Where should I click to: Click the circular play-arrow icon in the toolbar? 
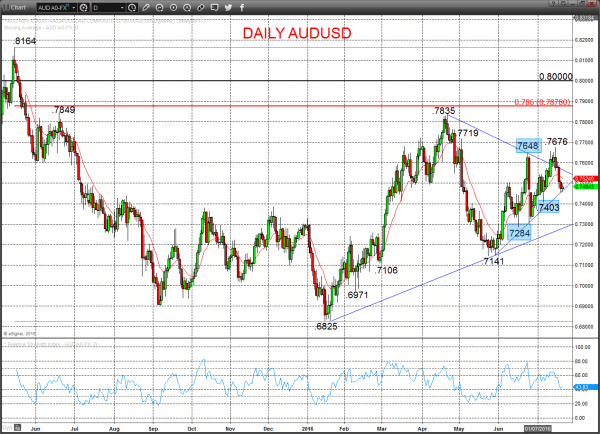pyautogui.click(x=173, y=8)
